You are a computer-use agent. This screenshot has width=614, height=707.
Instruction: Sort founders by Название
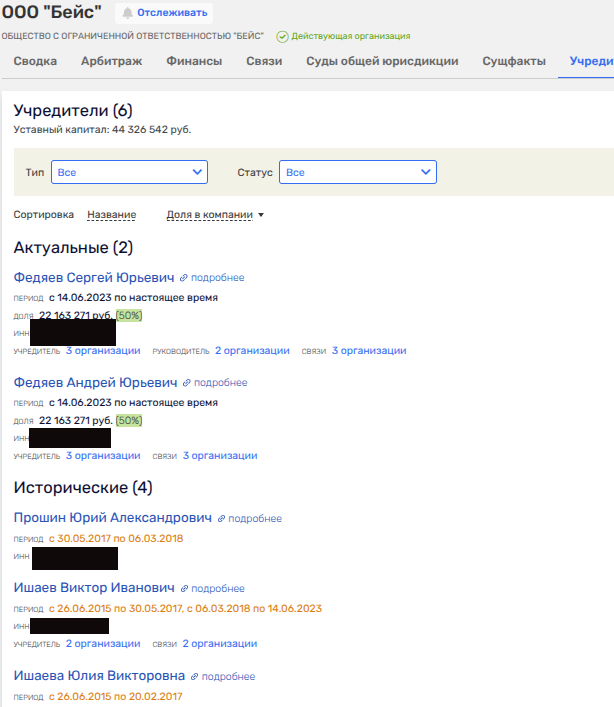click(x=111, y=215)
